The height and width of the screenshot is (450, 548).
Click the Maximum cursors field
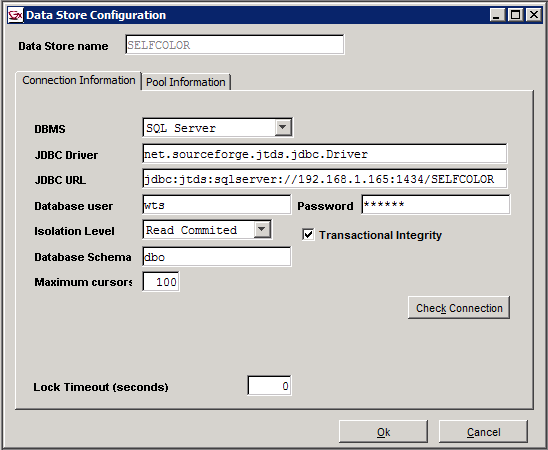(x=161, y=282)
